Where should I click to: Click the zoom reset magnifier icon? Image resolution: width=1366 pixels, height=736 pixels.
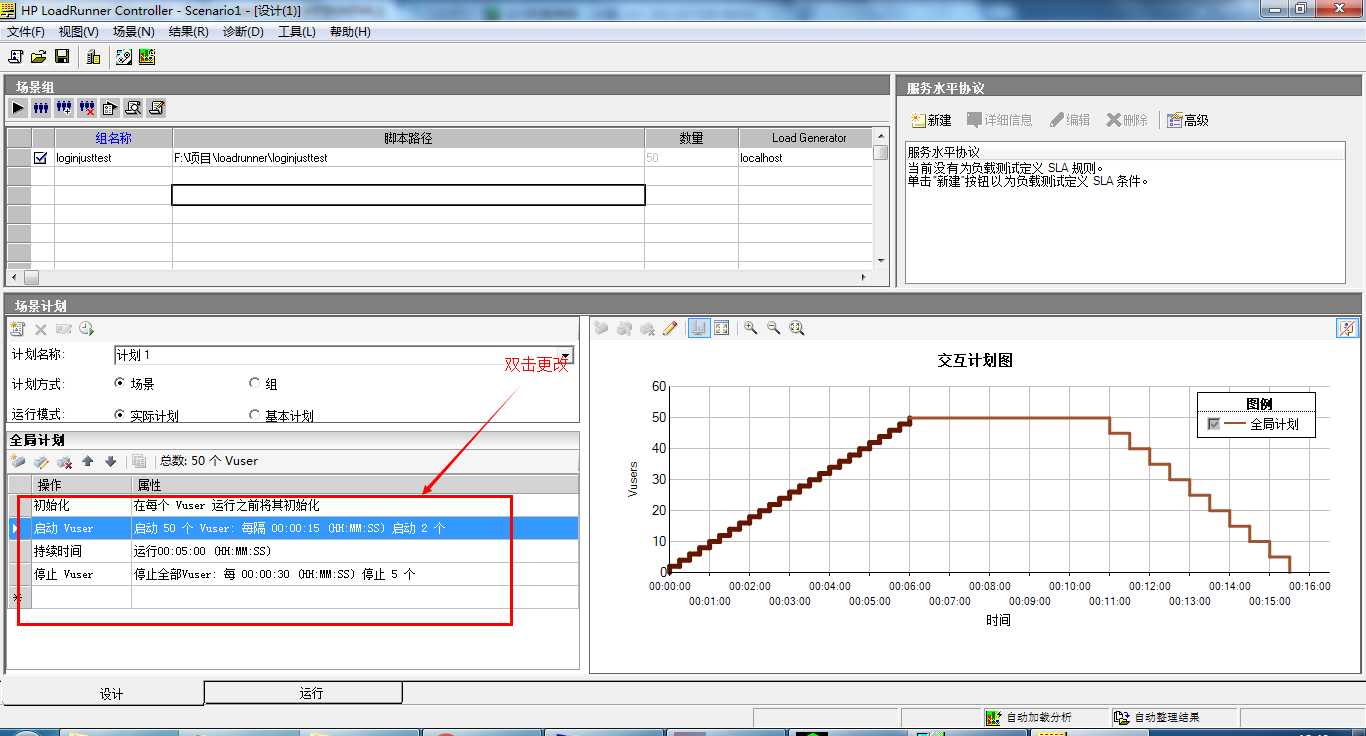click(797, 328)
